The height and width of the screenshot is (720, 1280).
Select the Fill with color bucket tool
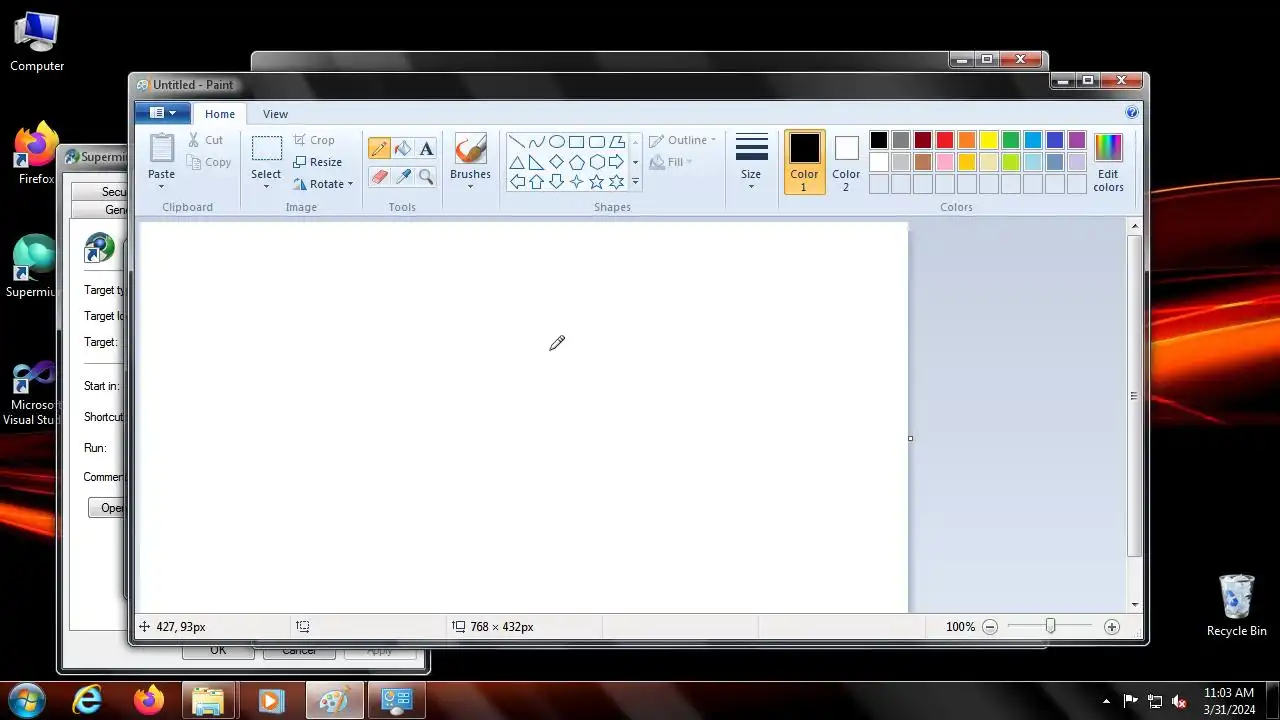pyautogui.click(x=403, y=149)
